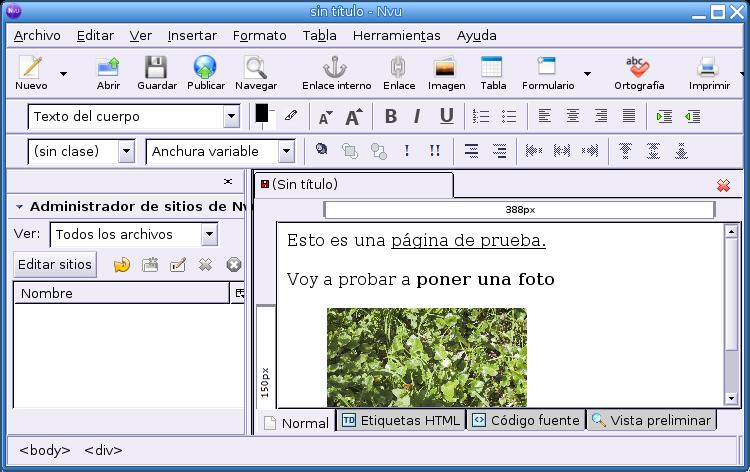Click the <div> tag in the status bar
Screen dimensions: 750x472
pos(103,450)
